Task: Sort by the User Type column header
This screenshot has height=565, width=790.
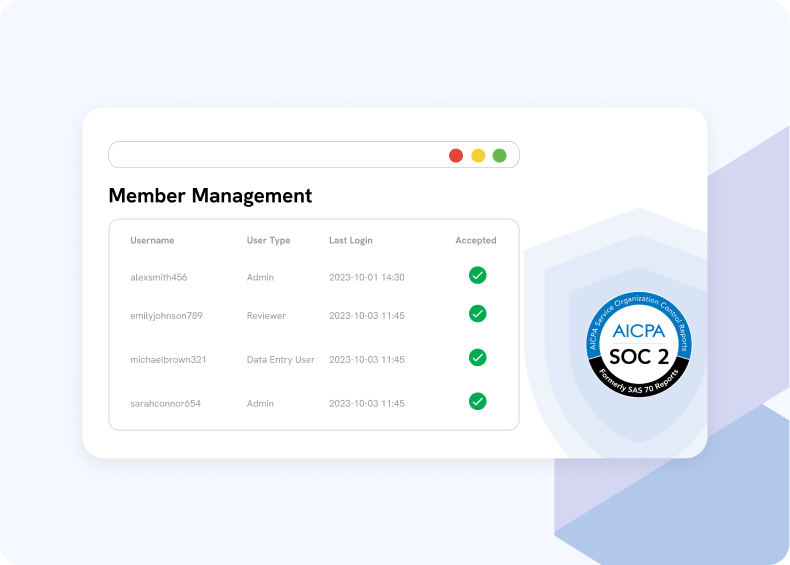Action: [x=268, y=240]
